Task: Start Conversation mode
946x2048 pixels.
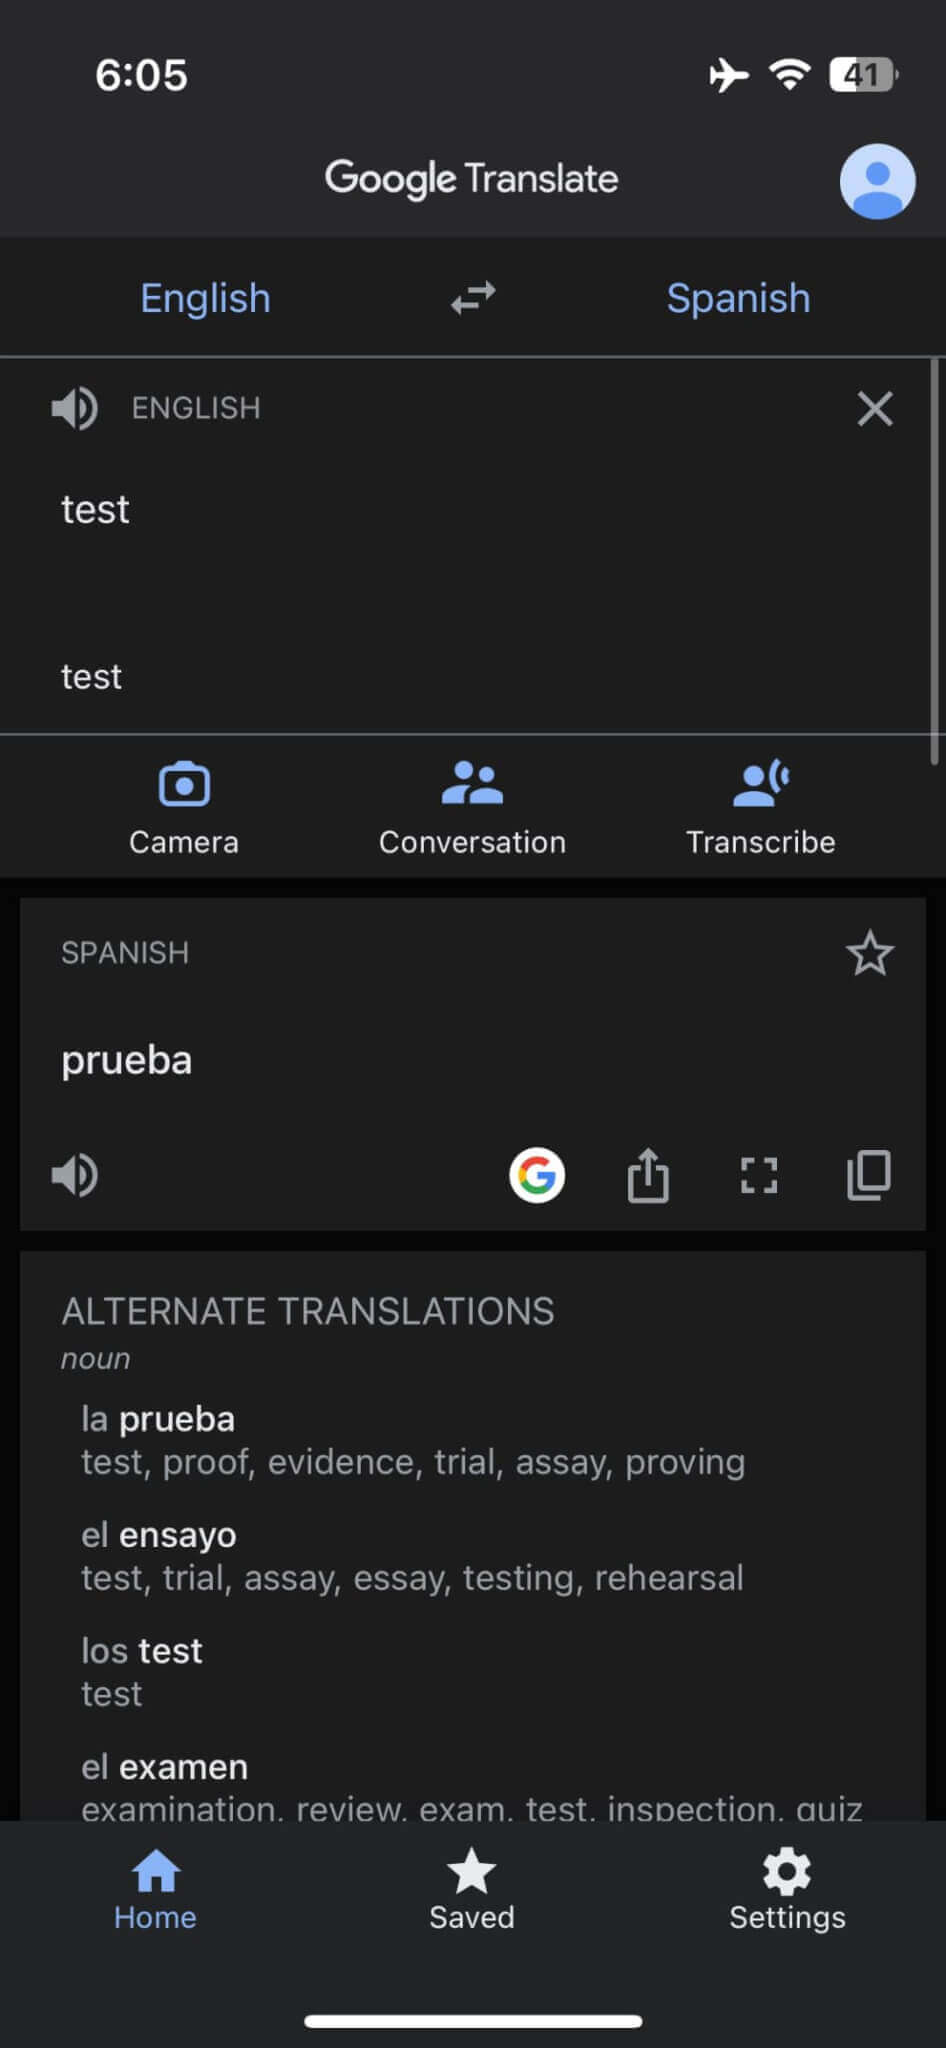Action: [472, 808]
